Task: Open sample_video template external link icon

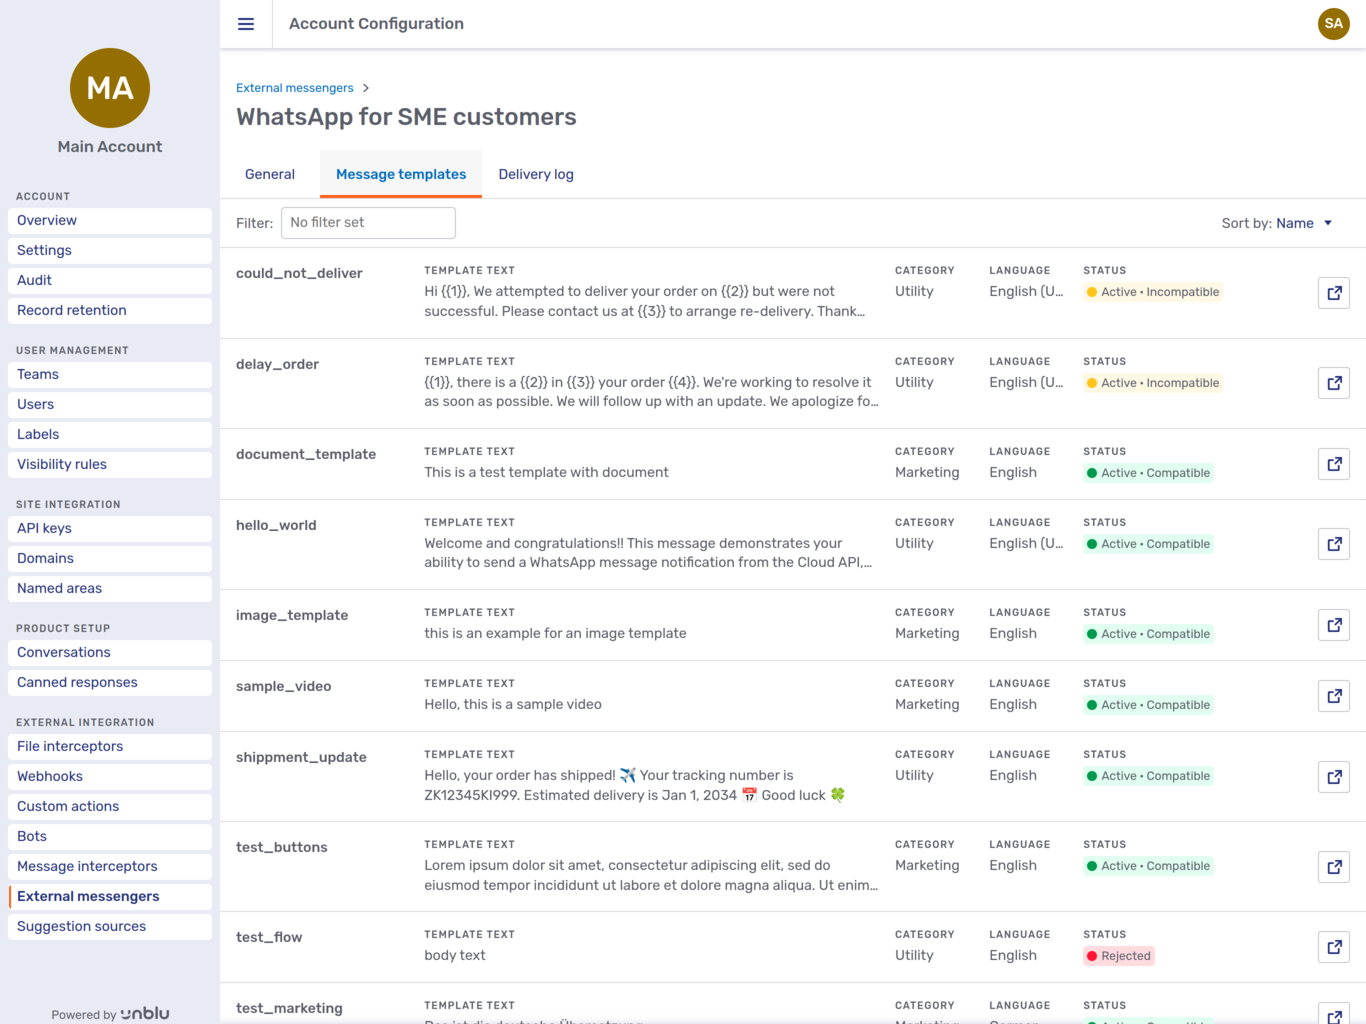Action: 1333,696
